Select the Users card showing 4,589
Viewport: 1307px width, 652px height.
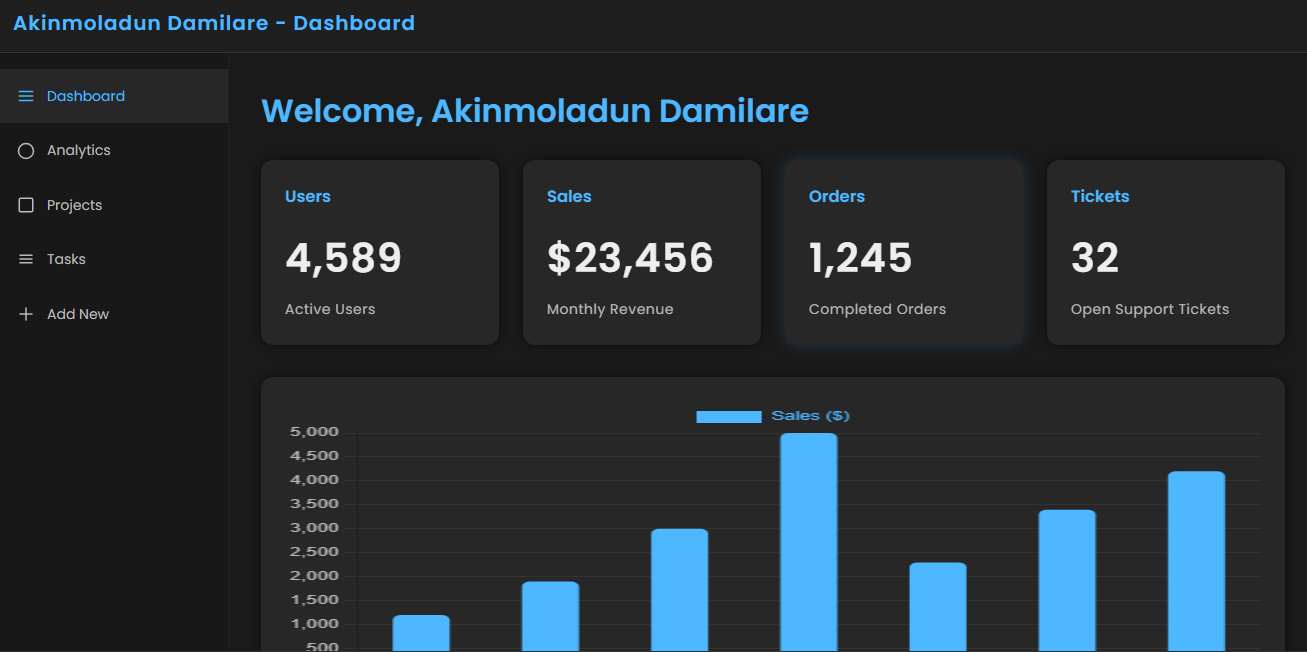pyautogui.click(x=380, y=253)
